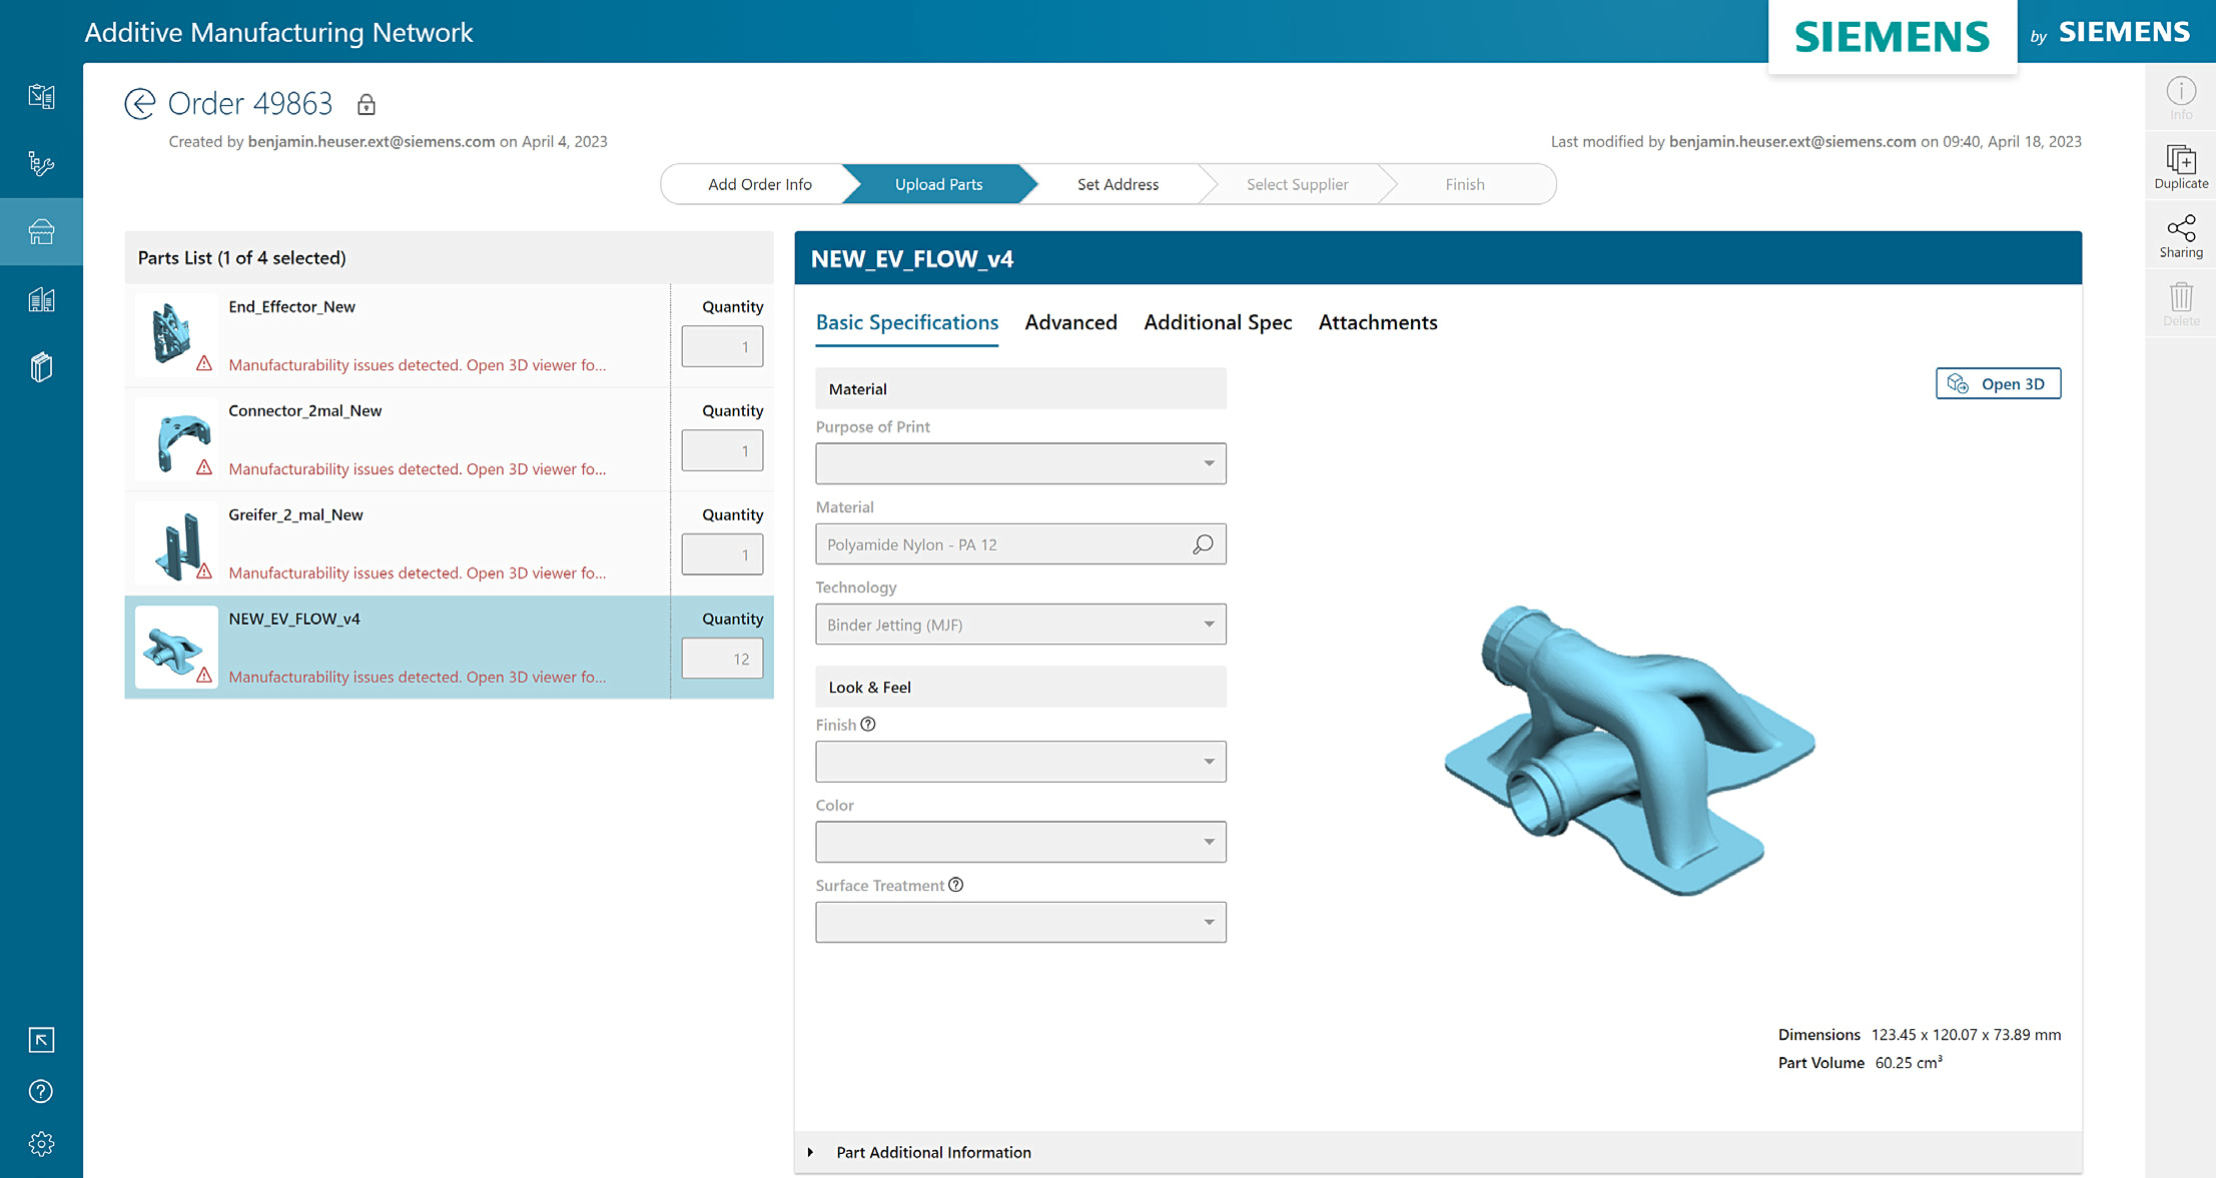Switch to the Attachments tab
This screenshot has width=2216, height=1178.
click(1377, 322)
